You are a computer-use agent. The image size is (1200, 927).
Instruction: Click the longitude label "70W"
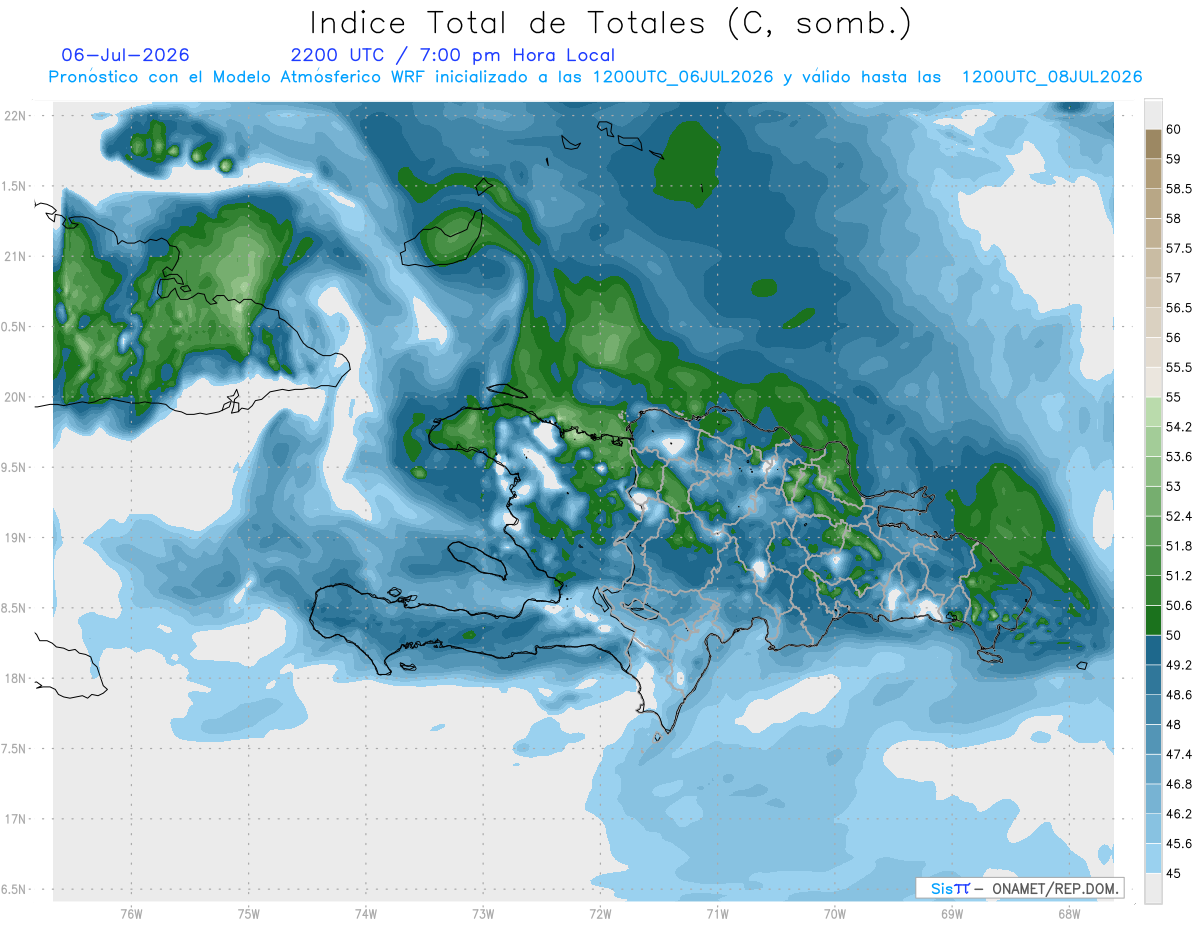coord(835,913)
